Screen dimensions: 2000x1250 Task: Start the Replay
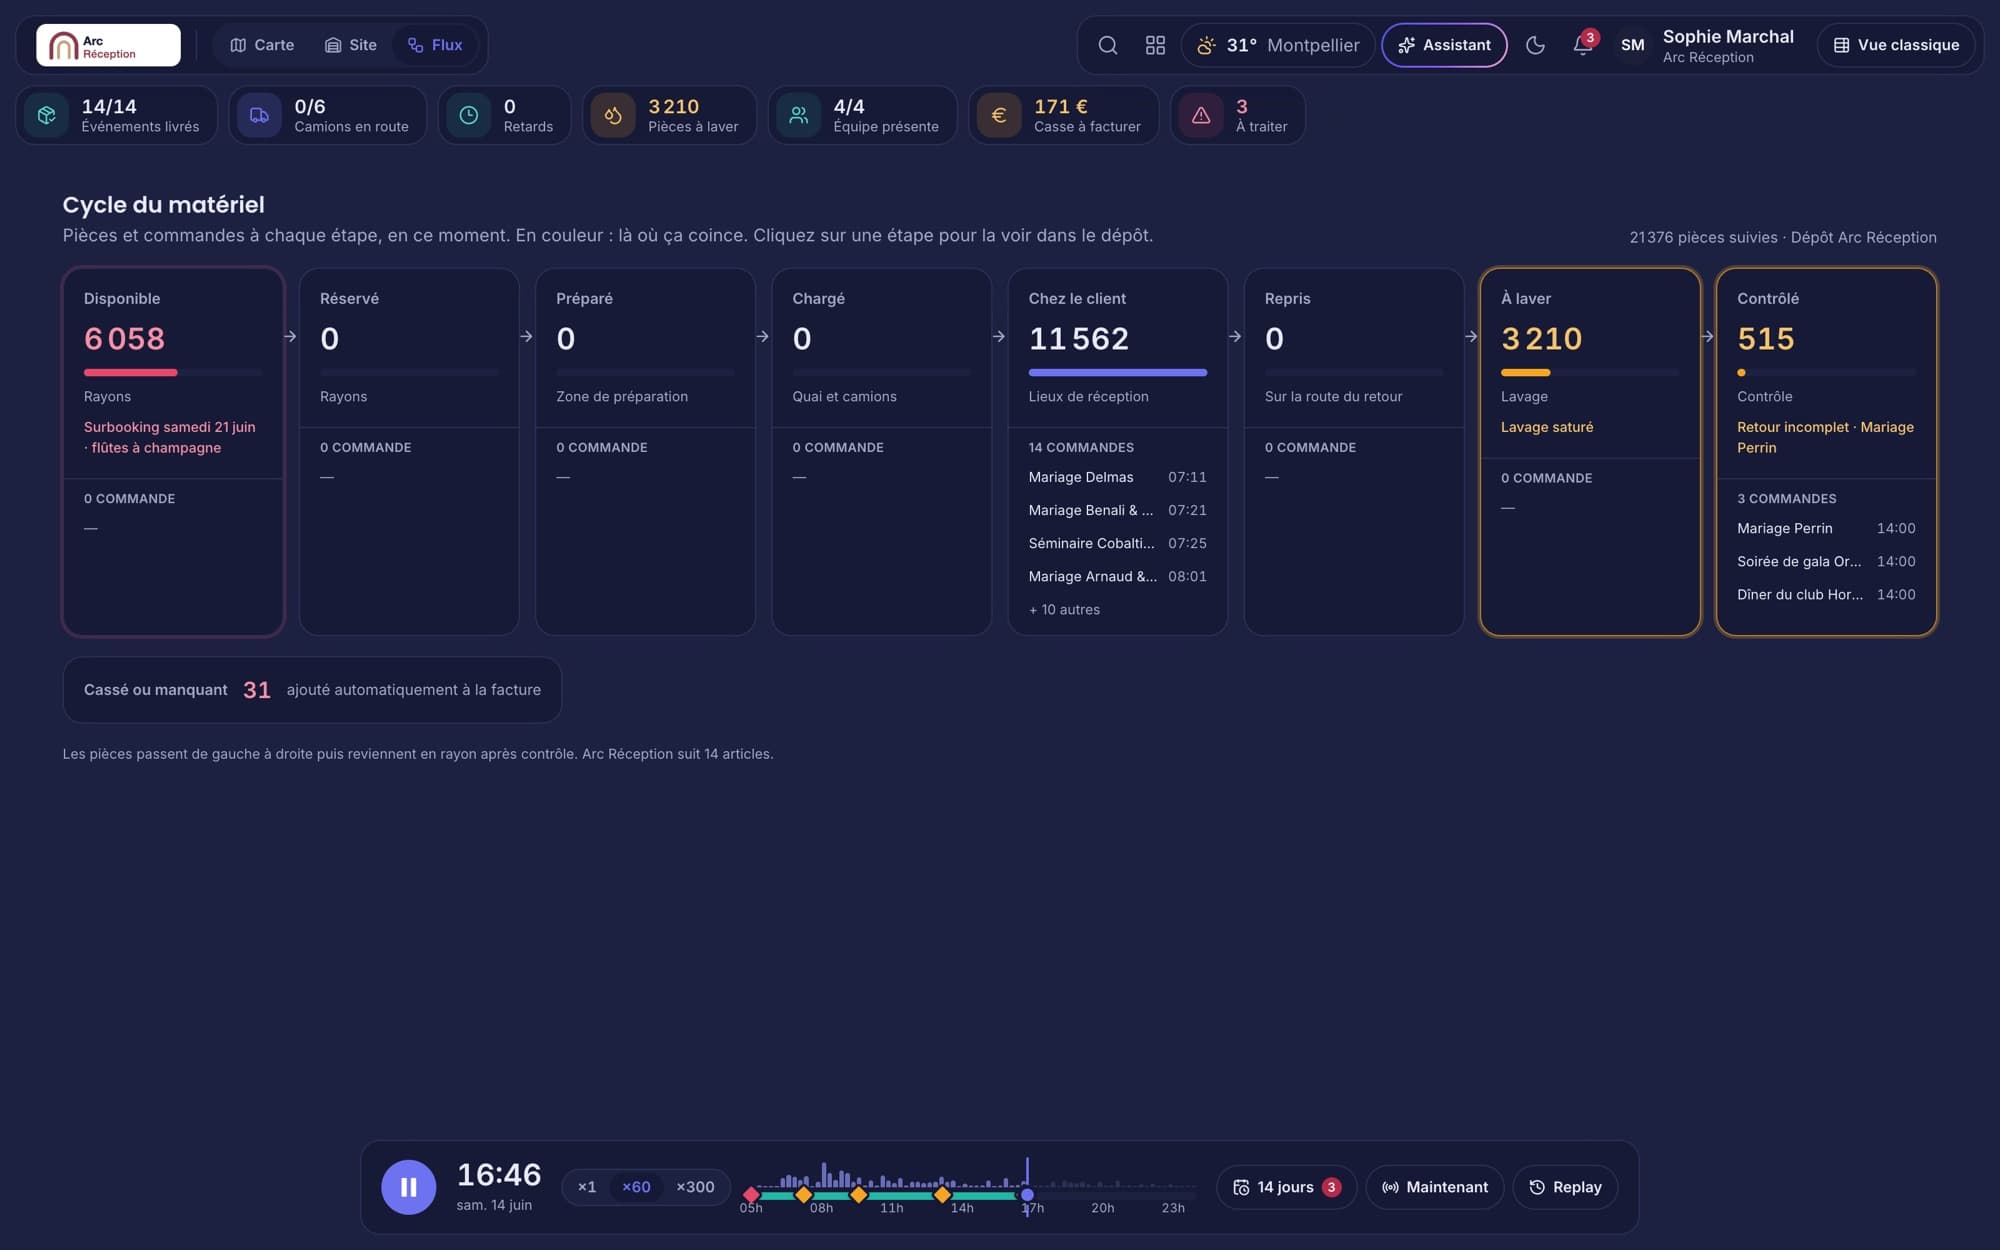pos(1565,1187)
